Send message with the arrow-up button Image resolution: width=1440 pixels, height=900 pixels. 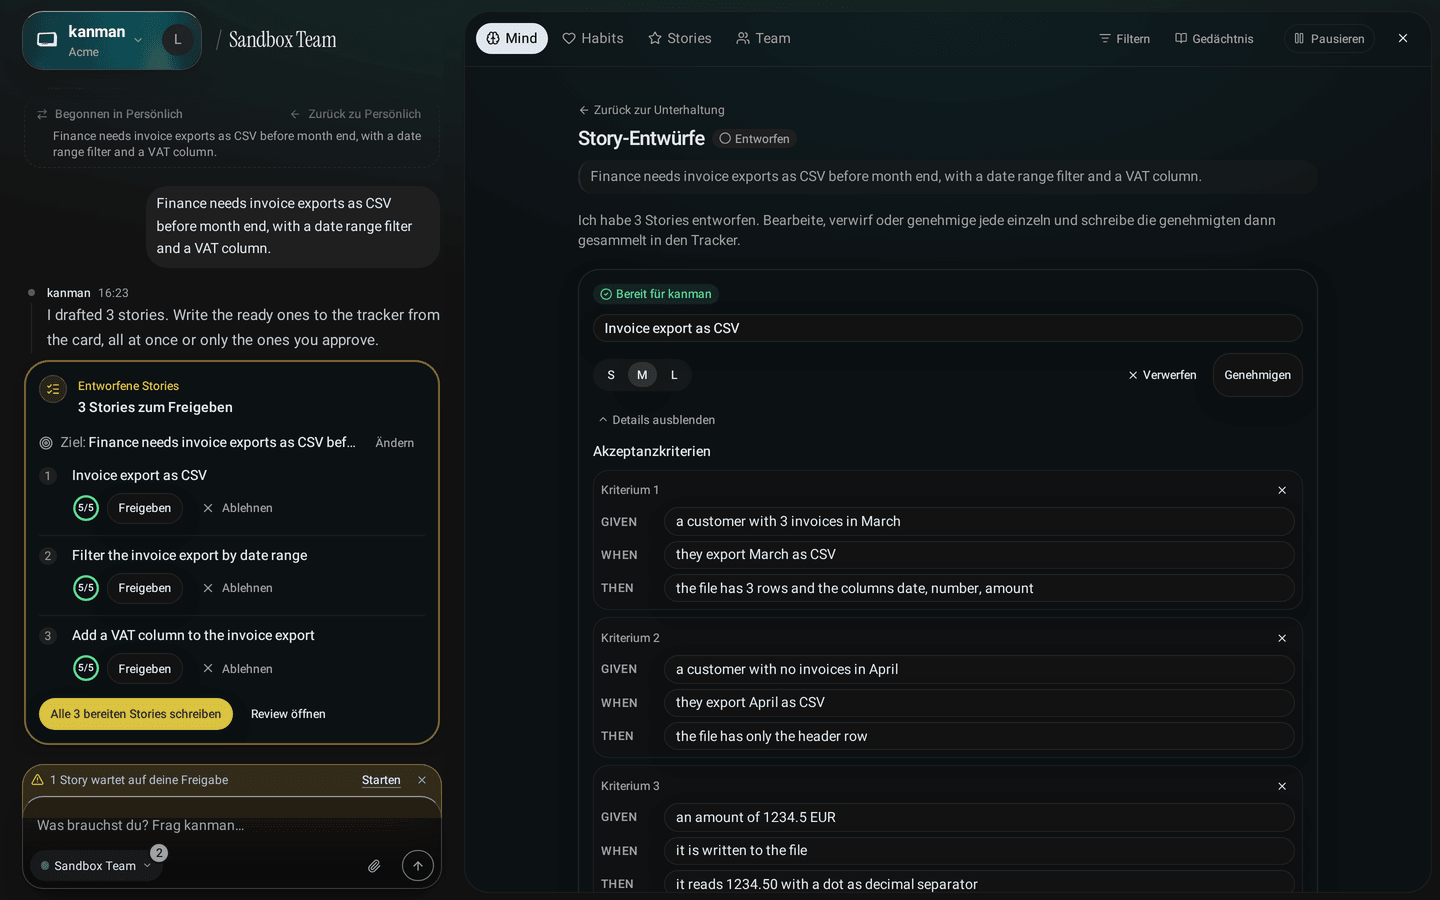[x=418, y=866]
